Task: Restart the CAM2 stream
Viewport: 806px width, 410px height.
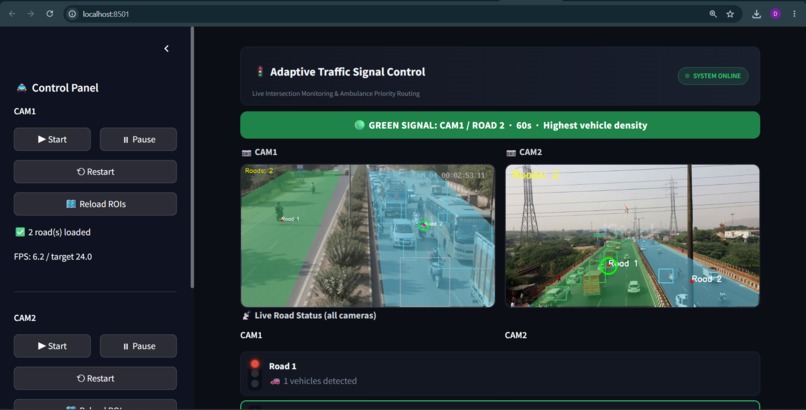Action: 95,378
